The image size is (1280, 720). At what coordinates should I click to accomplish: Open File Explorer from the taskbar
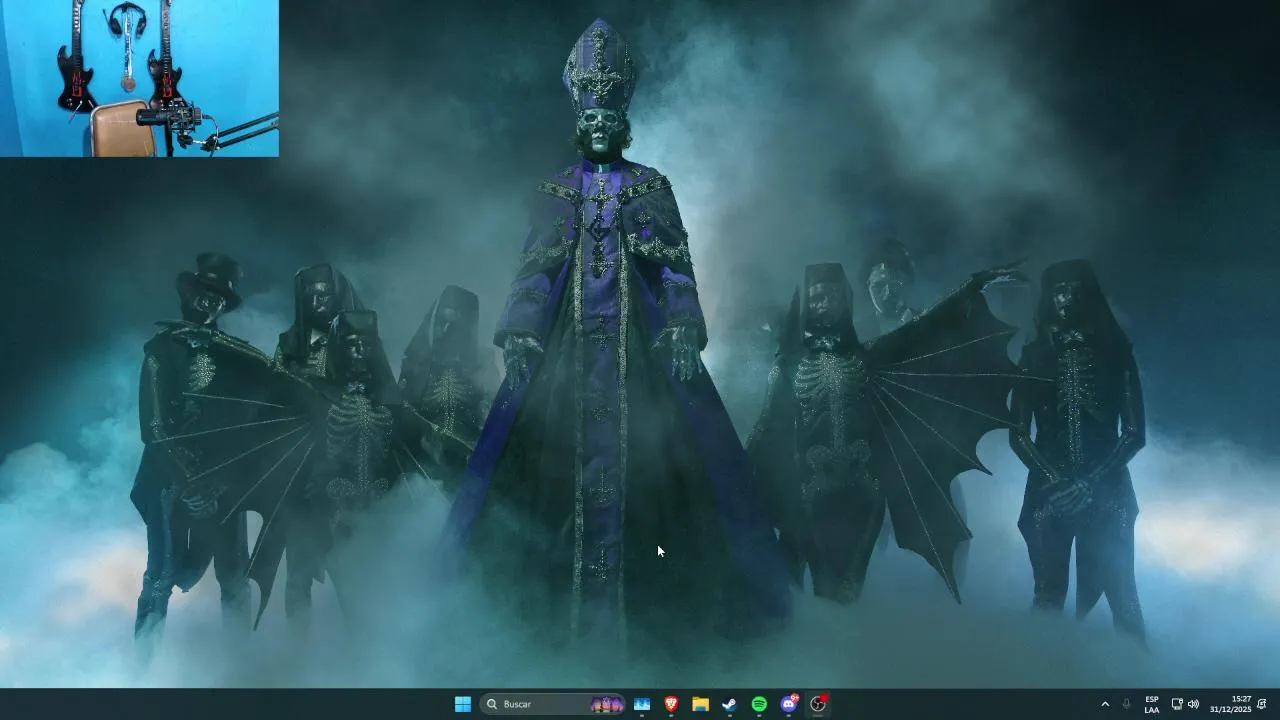pyautogui.click(x=700, y=704)
